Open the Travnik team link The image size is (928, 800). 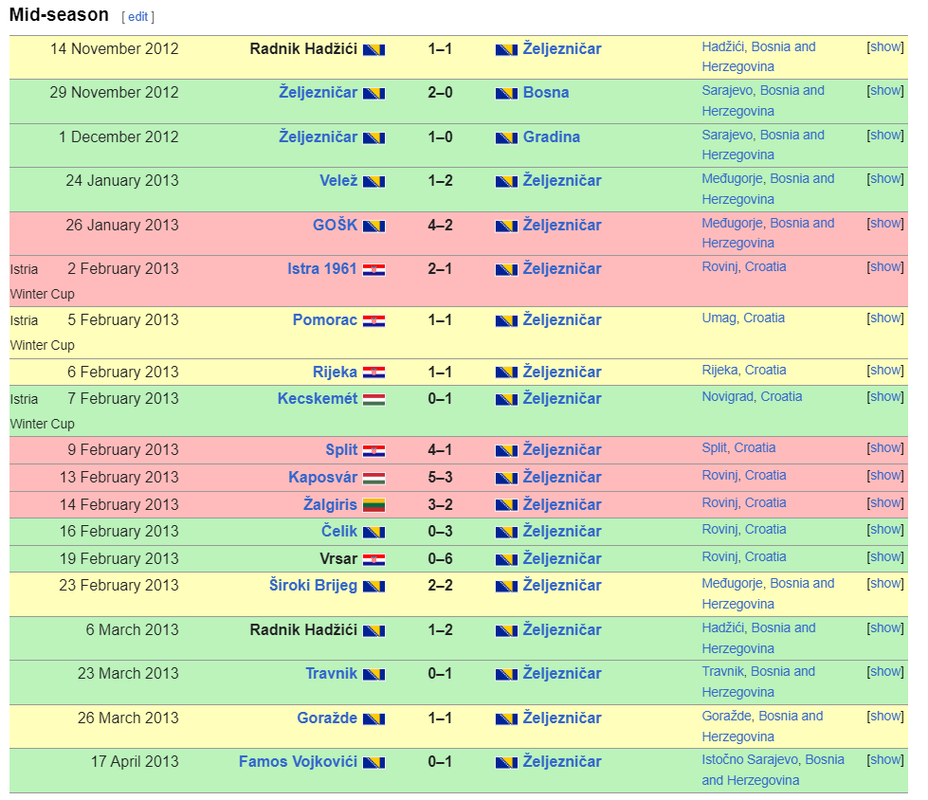pyautogui.click(x=331, y=674)
